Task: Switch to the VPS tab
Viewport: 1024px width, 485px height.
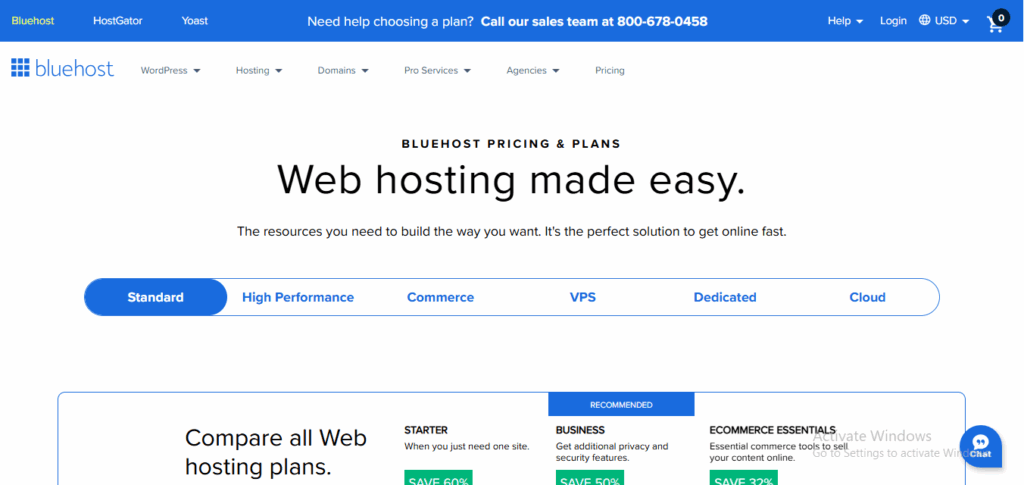Action: pyautogui.click(x=583, y=297)
